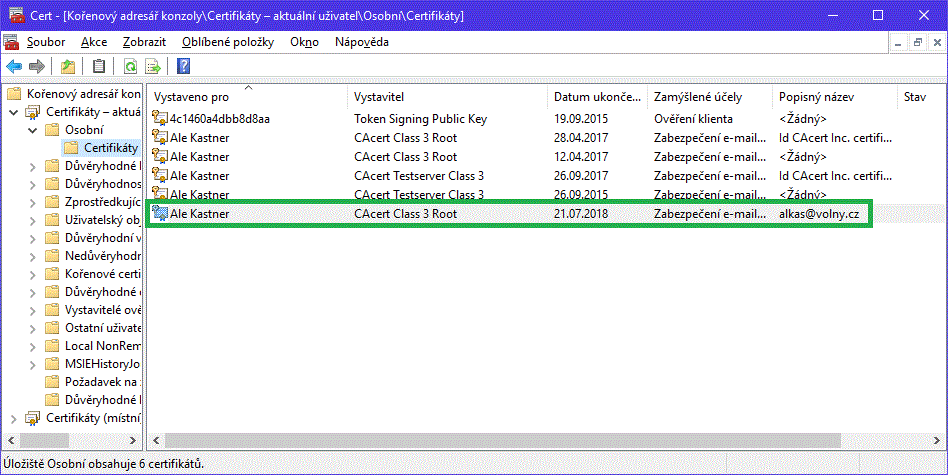
Task: Click the Forward arrow toolbar icon
Action: click(x=37, y=67)
